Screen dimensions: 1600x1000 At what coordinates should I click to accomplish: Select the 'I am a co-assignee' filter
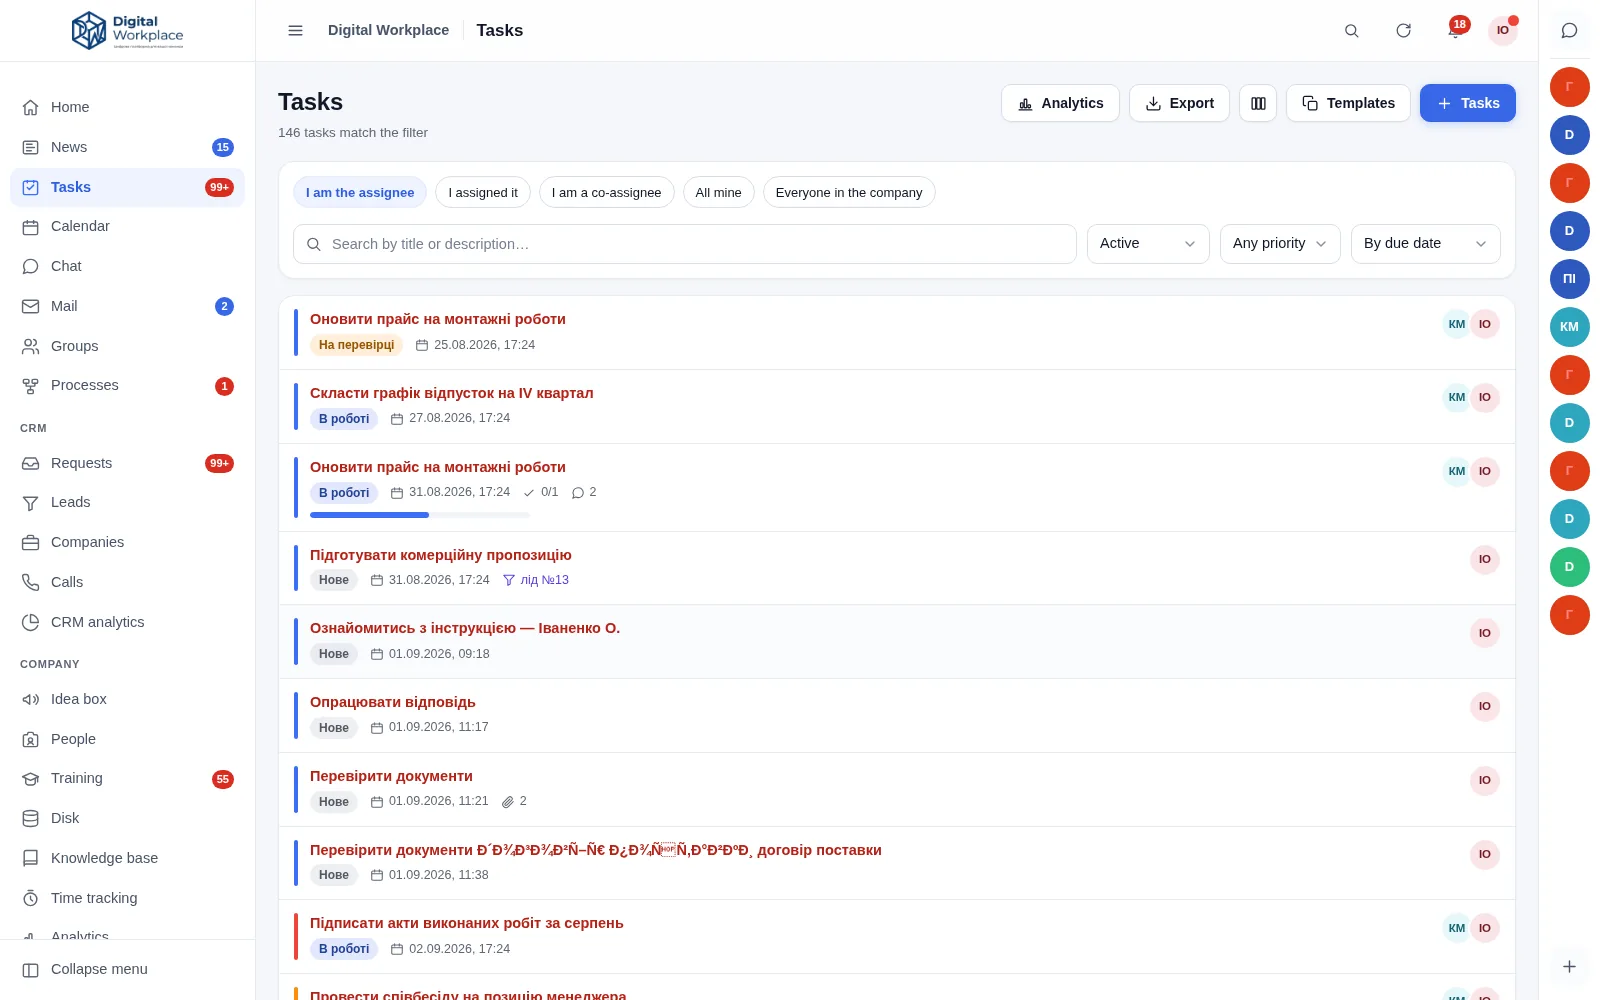click(x=607, y=192)
